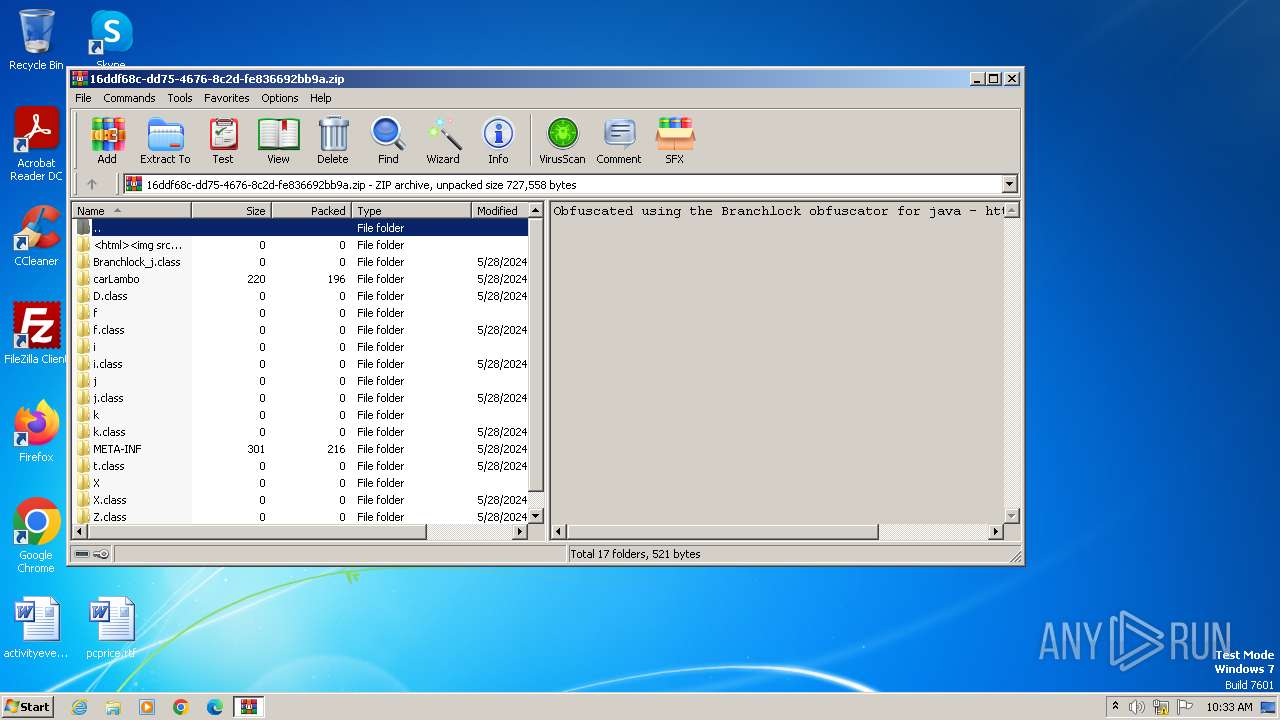Open Acrobat Reader DC desktop shortcut
The width and height of the screenshot is (1280, 720).
(36, 144)
